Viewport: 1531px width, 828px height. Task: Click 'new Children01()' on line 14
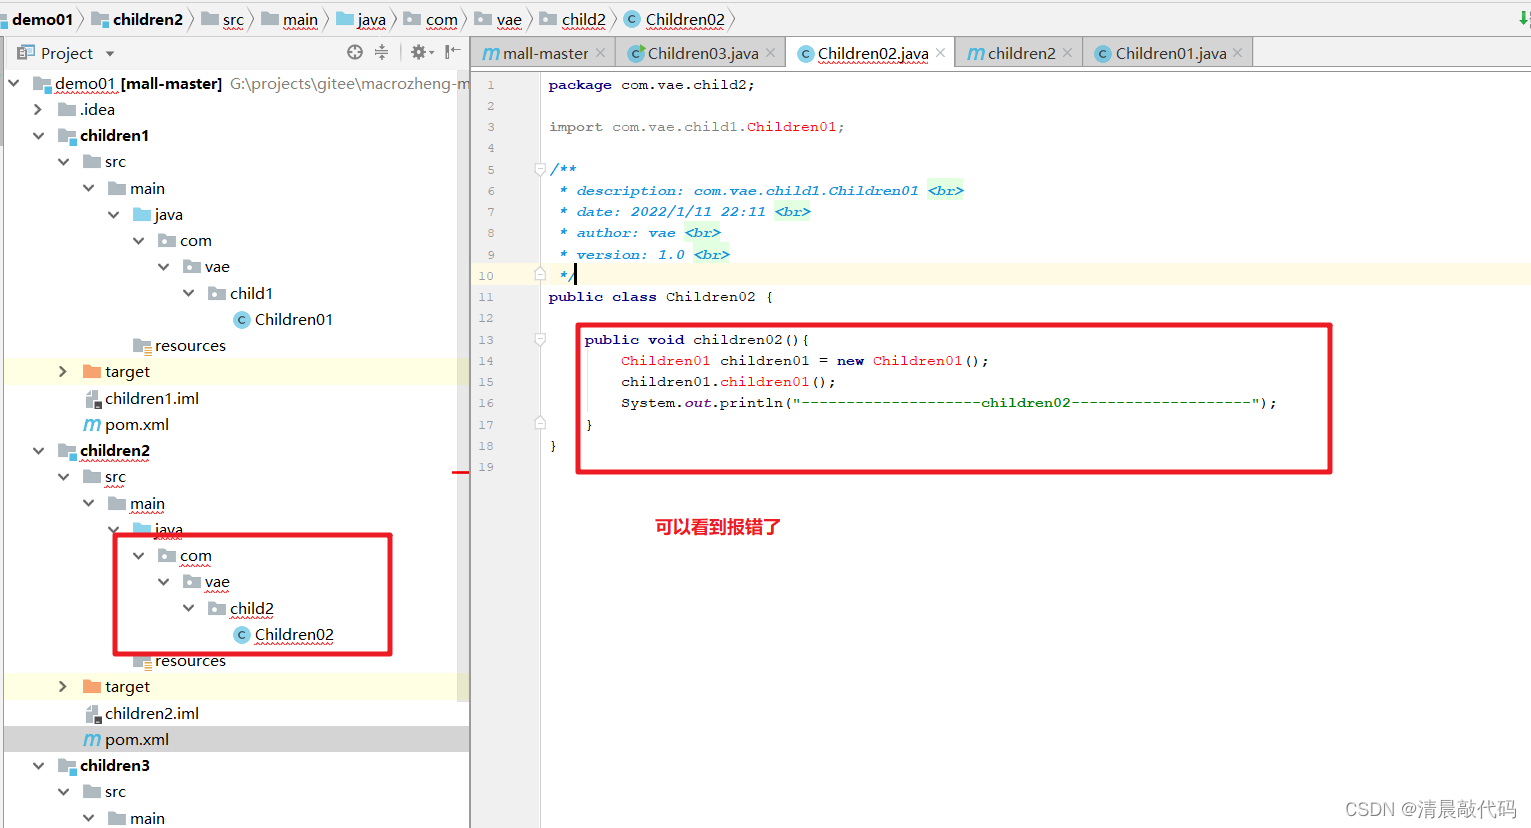[913, 361]
